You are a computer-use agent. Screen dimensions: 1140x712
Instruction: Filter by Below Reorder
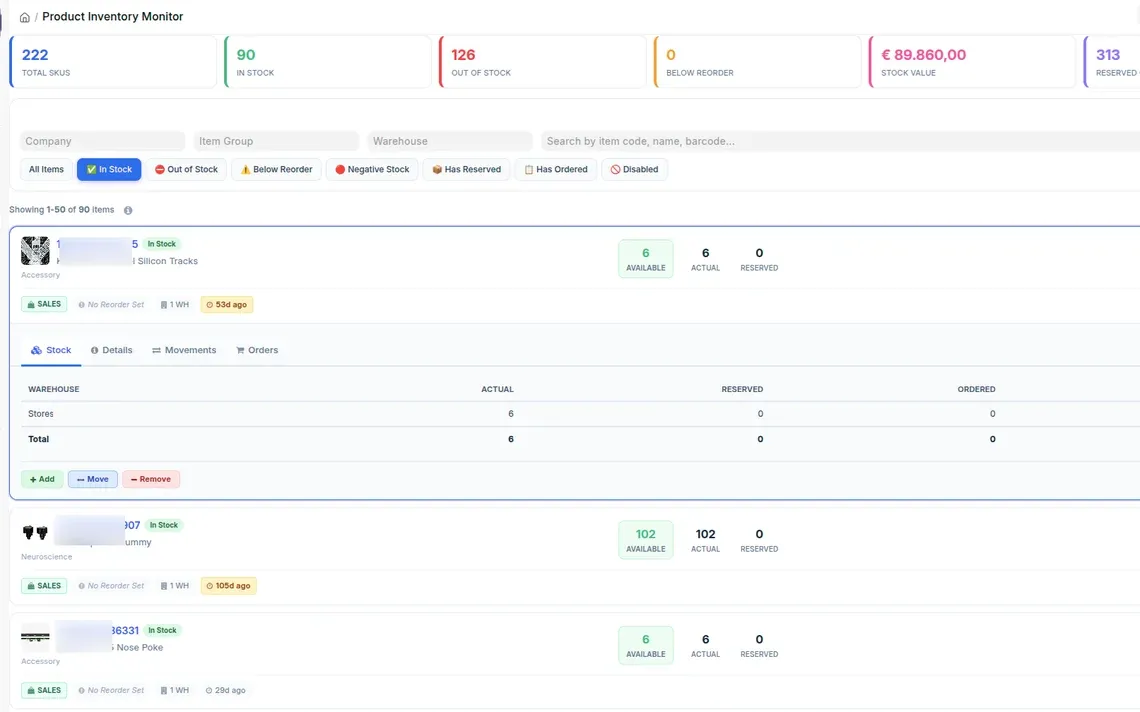tap(276, 169)
